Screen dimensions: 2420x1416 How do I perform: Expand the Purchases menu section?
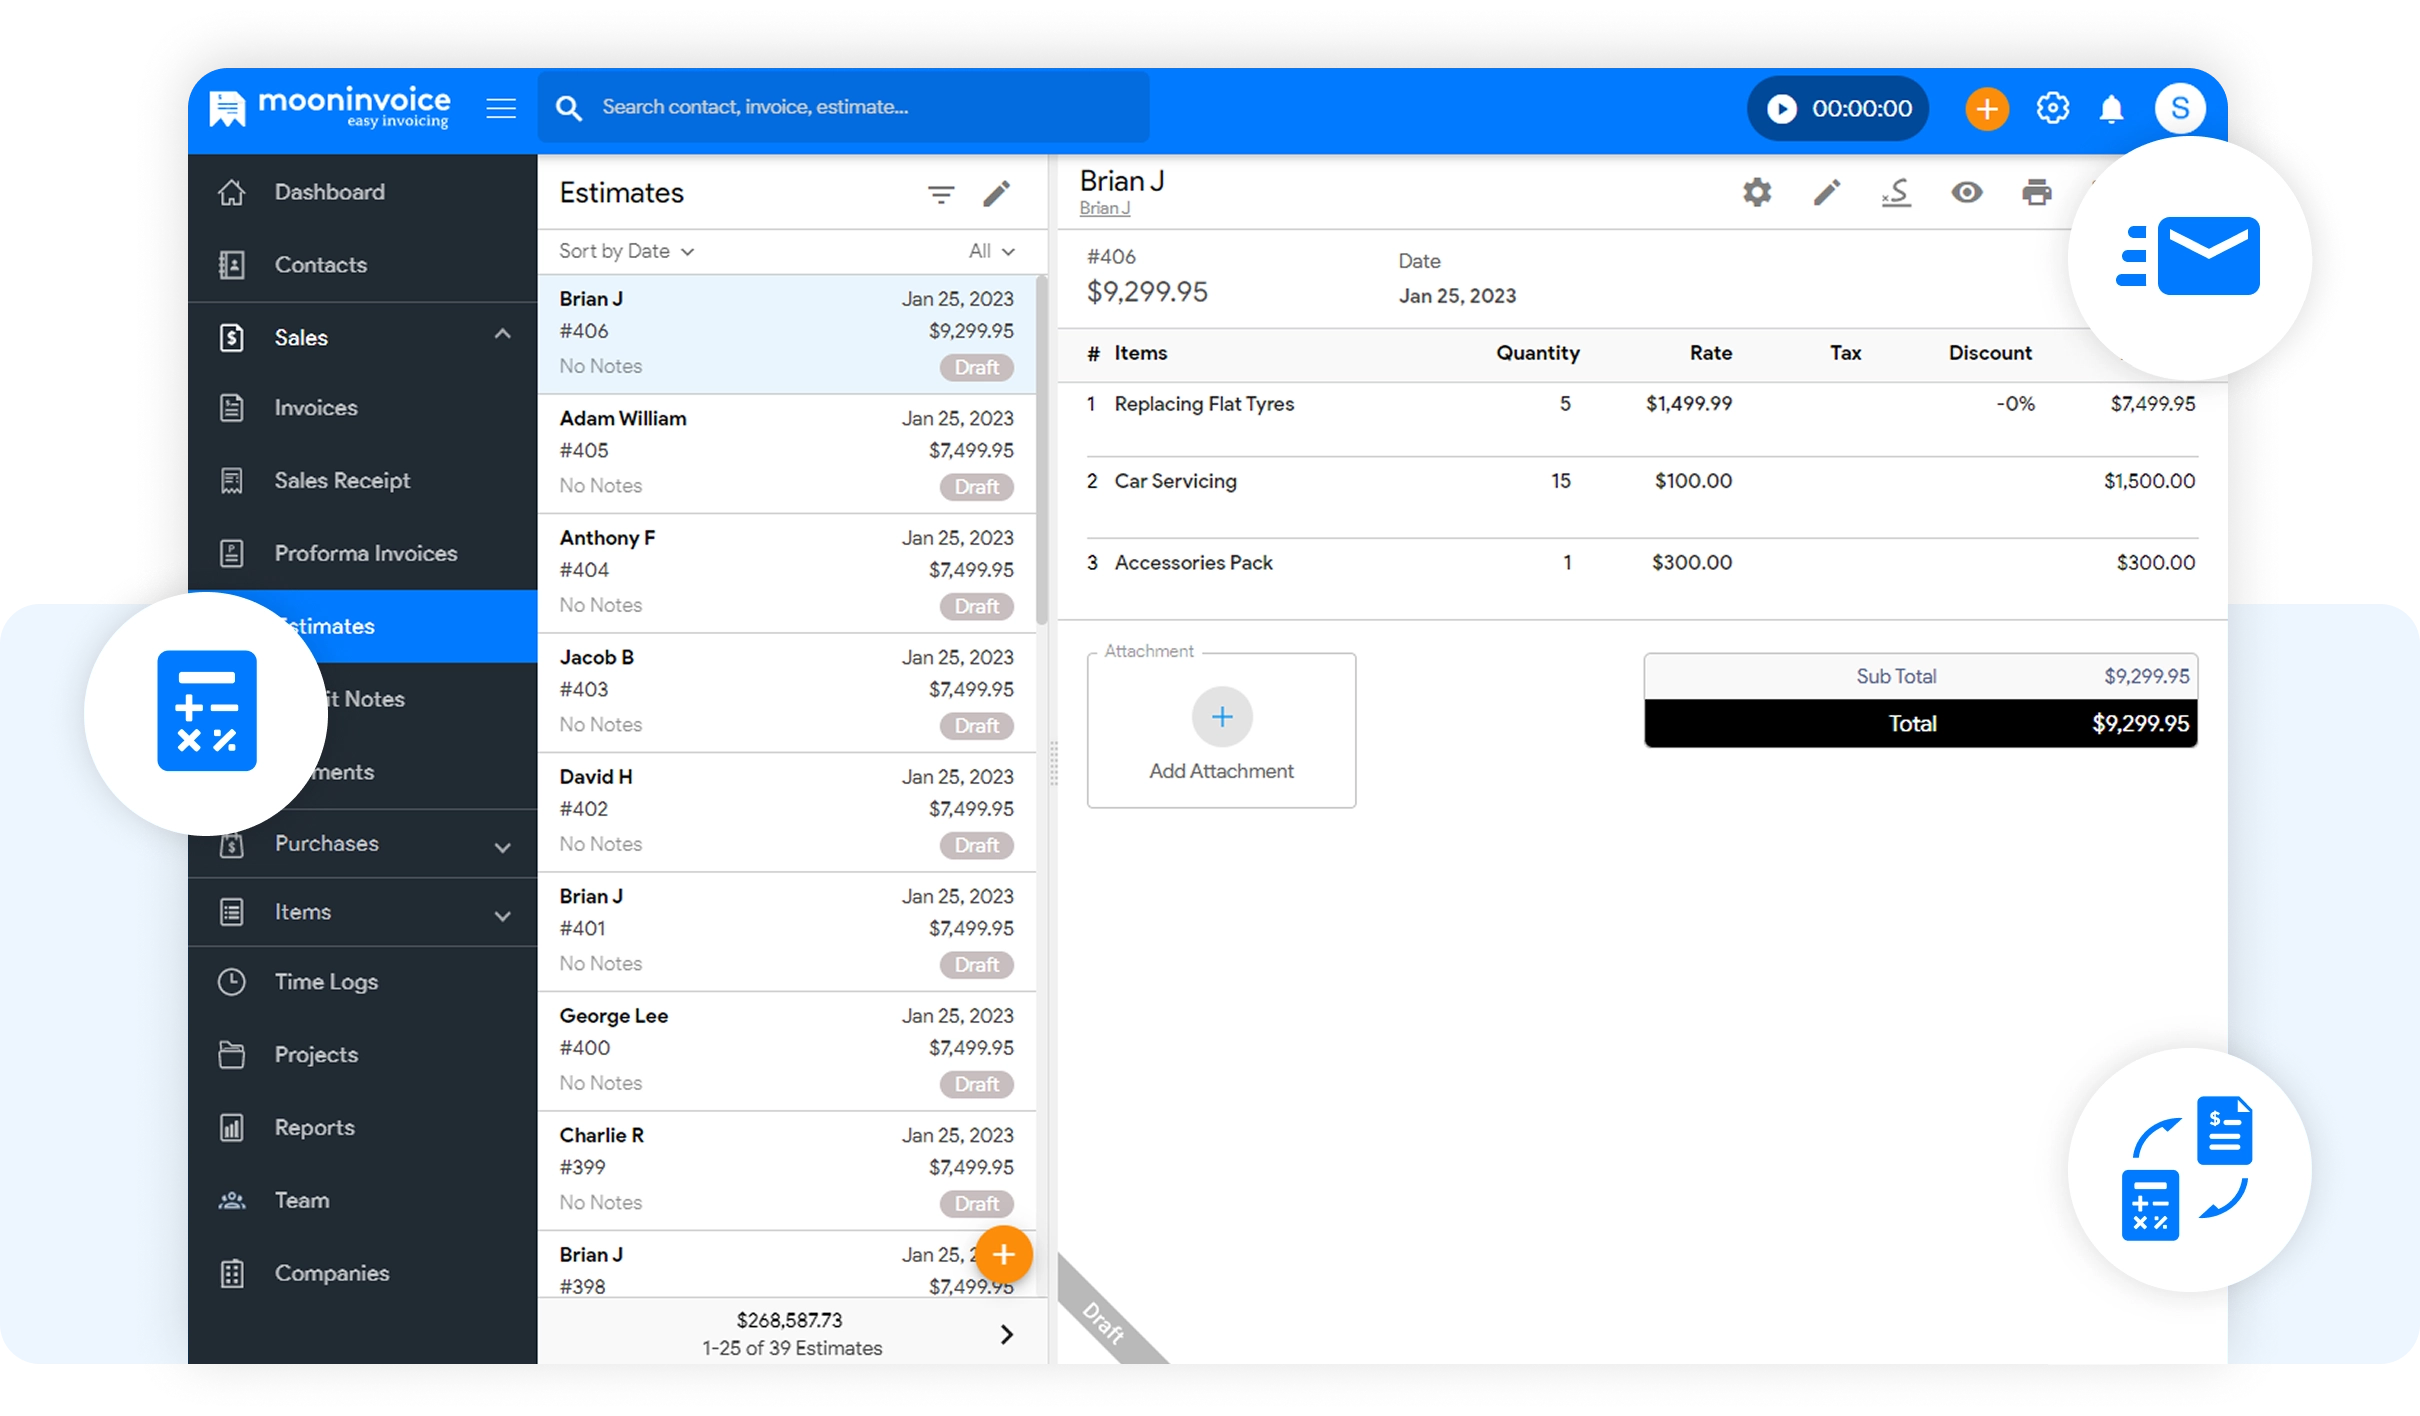[x=502, y=846]
